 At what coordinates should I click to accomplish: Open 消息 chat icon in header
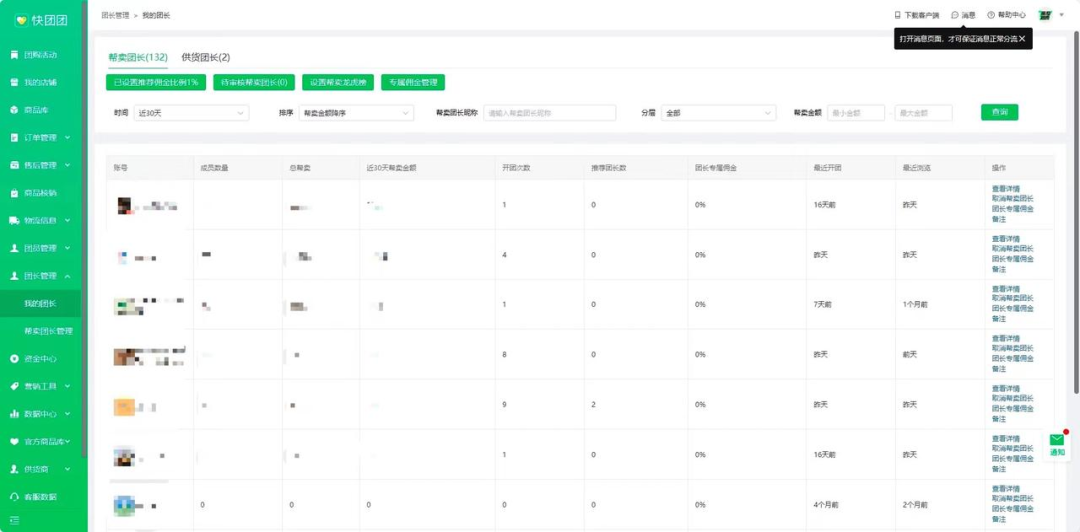[955, 15]
